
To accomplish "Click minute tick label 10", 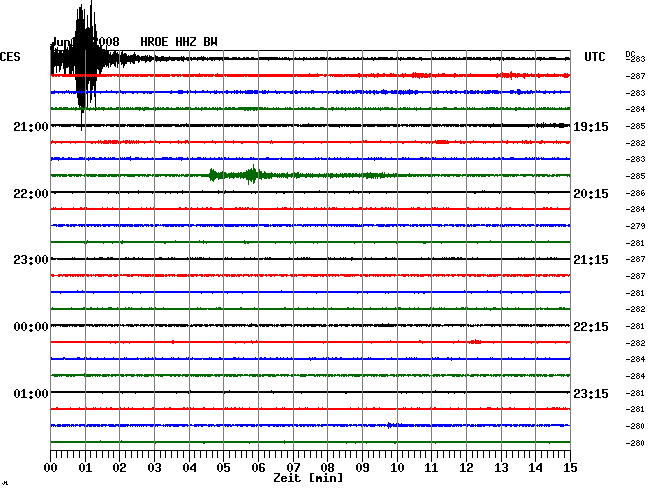I will 397,468.
